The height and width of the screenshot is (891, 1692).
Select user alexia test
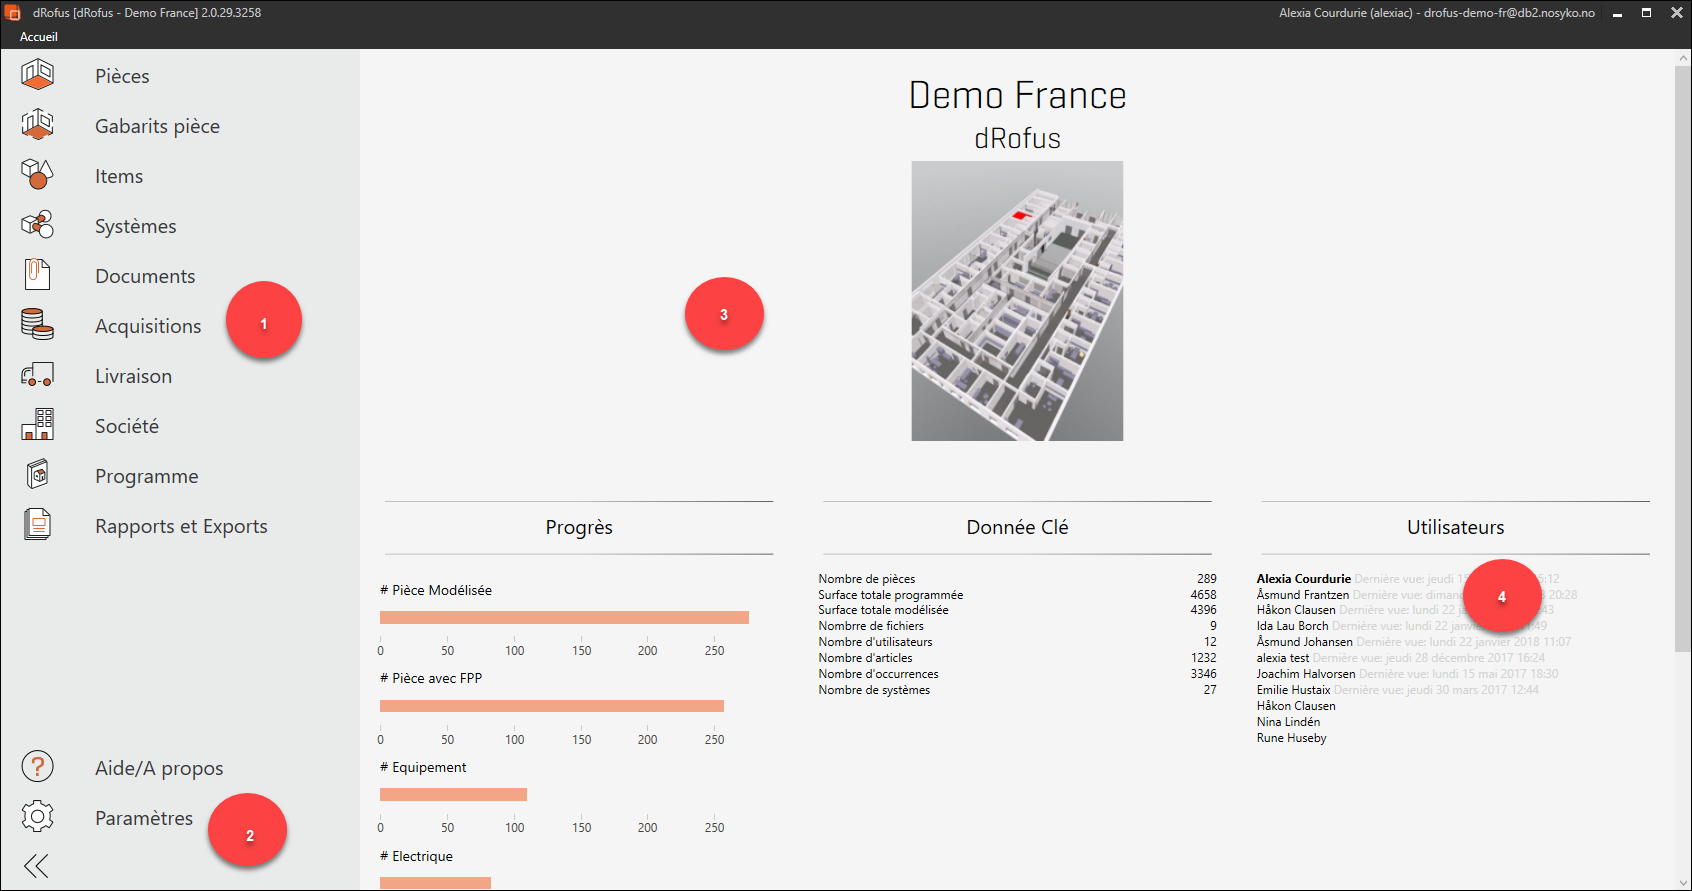[1282, 658]
